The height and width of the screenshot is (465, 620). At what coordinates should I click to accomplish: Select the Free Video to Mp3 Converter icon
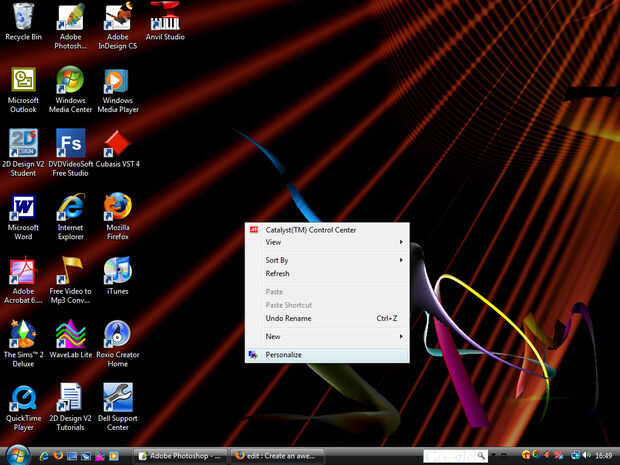click(x=70, y=281)
